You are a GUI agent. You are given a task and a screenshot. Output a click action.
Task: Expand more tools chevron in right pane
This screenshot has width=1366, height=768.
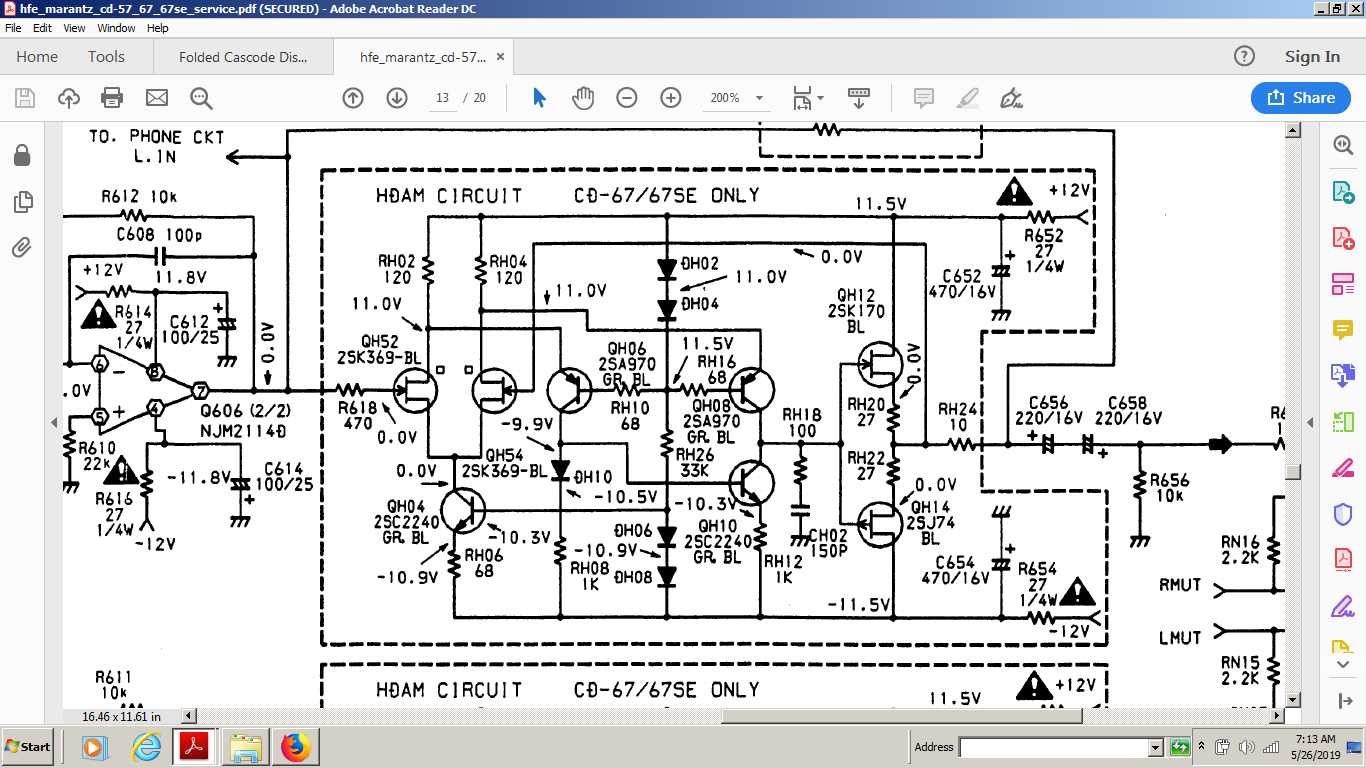tap(1342, 665)
